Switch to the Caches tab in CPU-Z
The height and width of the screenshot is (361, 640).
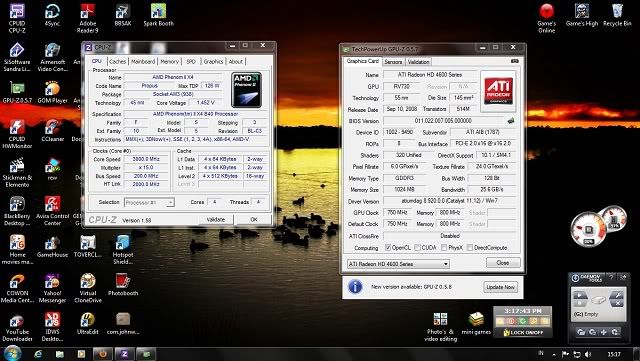coord(118,61)
